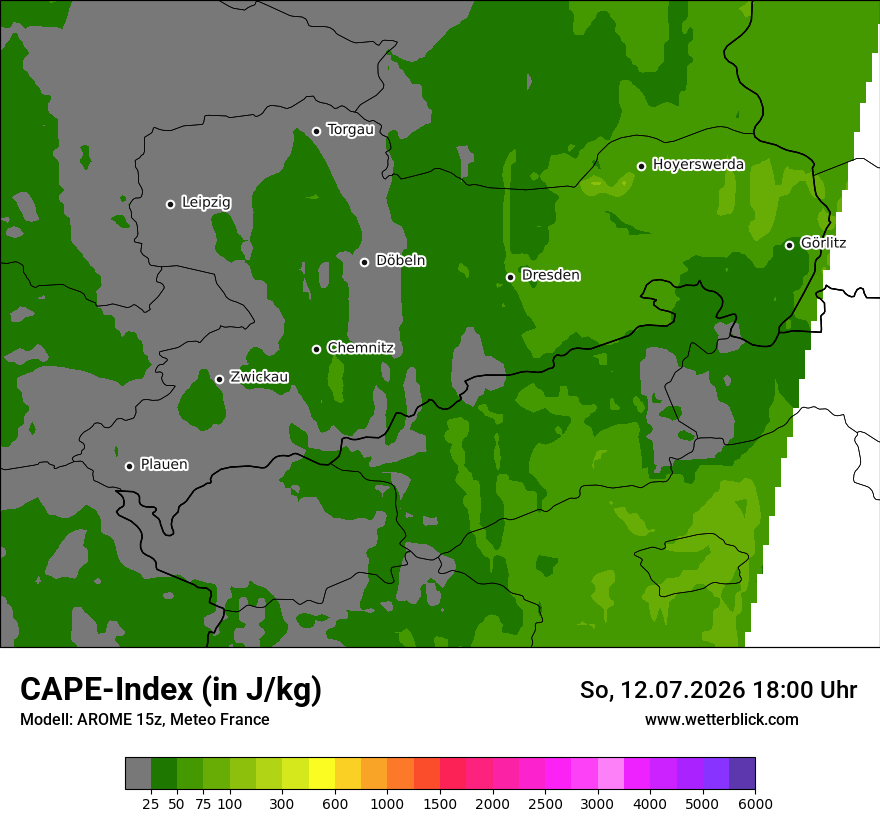The width and height of the screenshot is (880, 830).
Task: Click the CAPE-Index (in J/kg) title
Action: click(x=171, y=689)
